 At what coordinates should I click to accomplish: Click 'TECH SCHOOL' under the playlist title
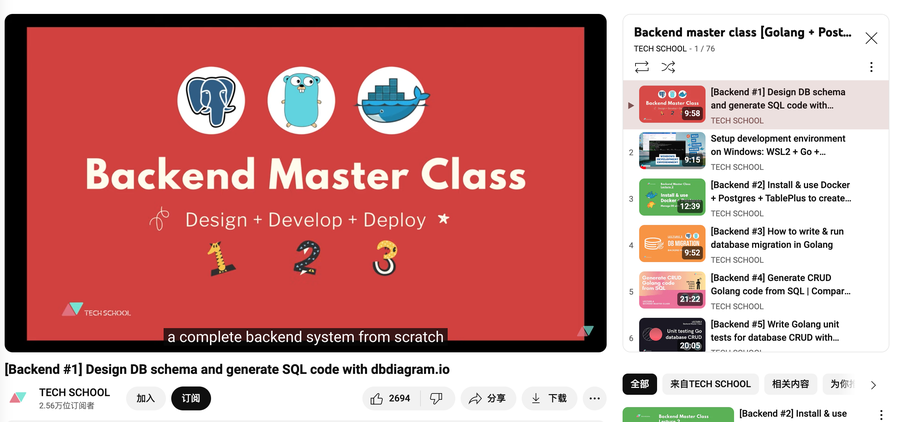tap(660, 49)
